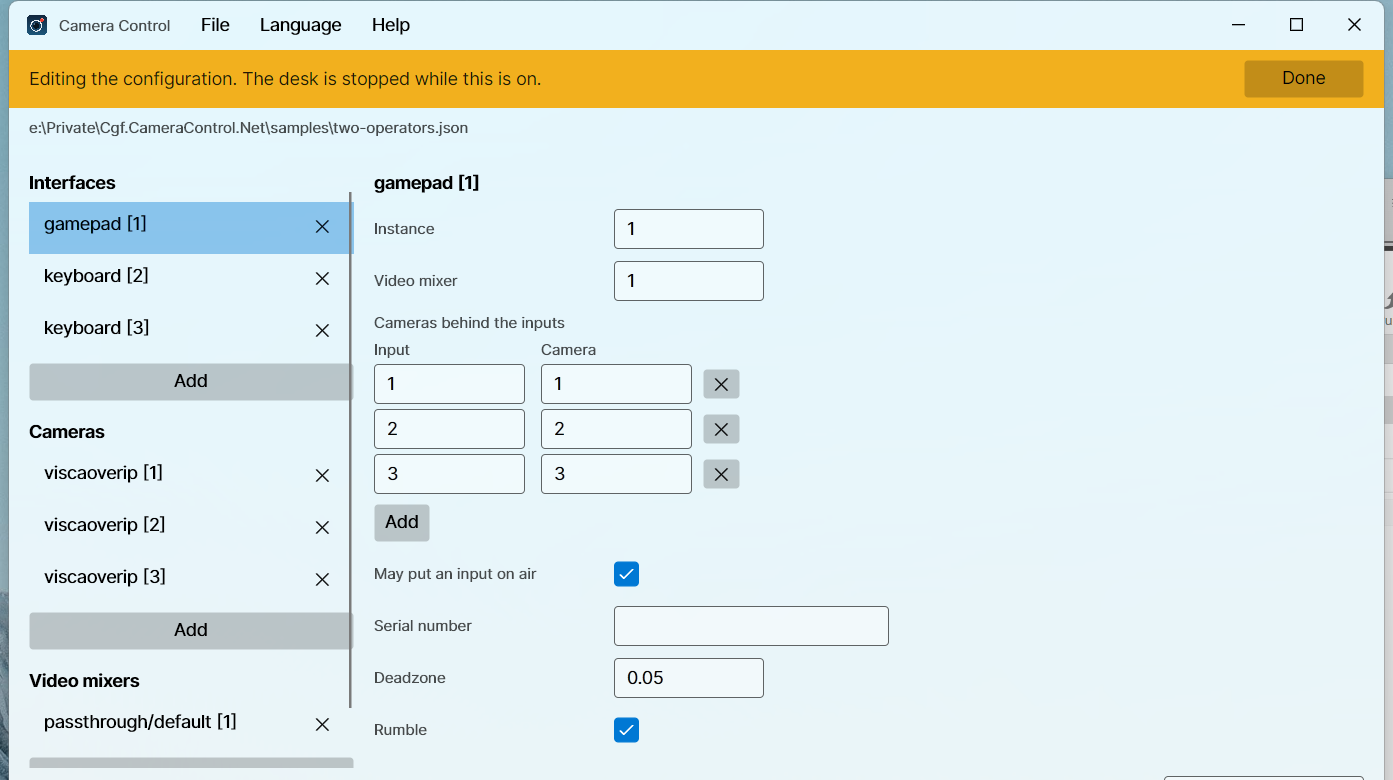
Task: Click the two-operators.json file path text
Action: click(249, 128)
